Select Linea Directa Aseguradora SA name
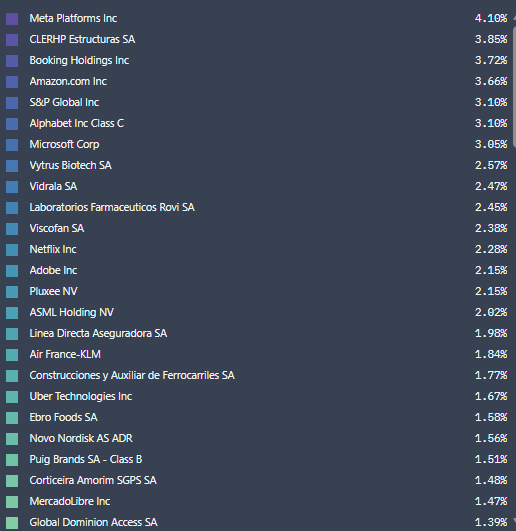This screenshot has width=516, height=531. (98, 333)
